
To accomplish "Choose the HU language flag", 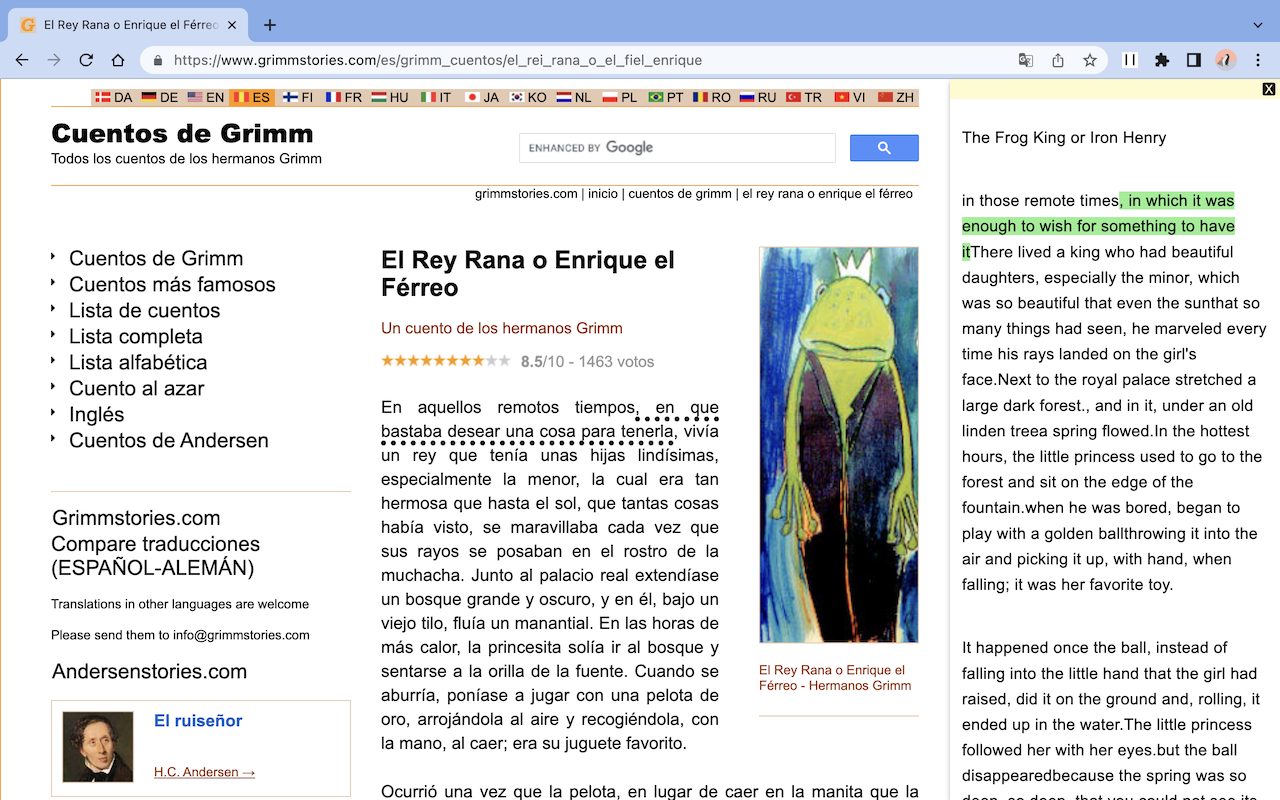I will (x=390, y=97).
